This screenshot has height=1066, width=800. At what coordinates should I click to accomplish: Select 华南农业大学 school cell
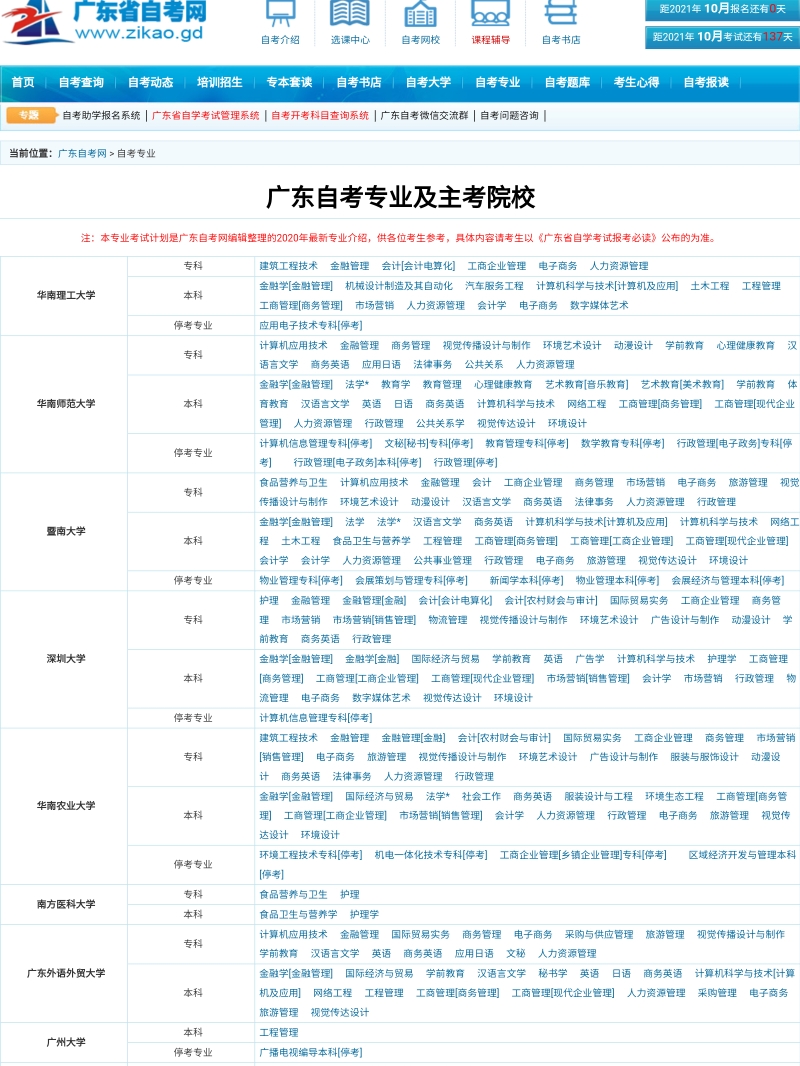coord(65,806)
